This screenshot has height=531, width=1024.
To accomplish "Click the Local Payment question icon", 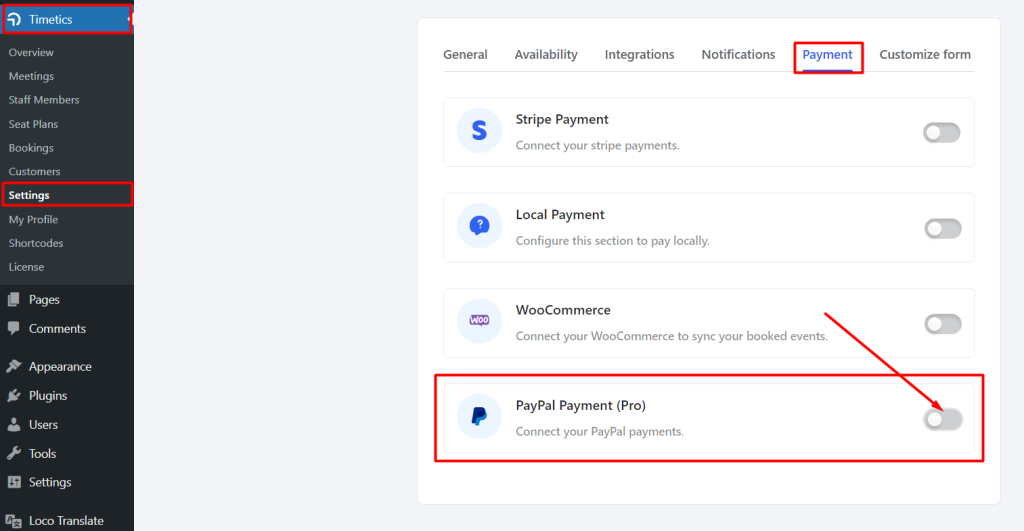I will pyautogui.click(x=479, y=226).
